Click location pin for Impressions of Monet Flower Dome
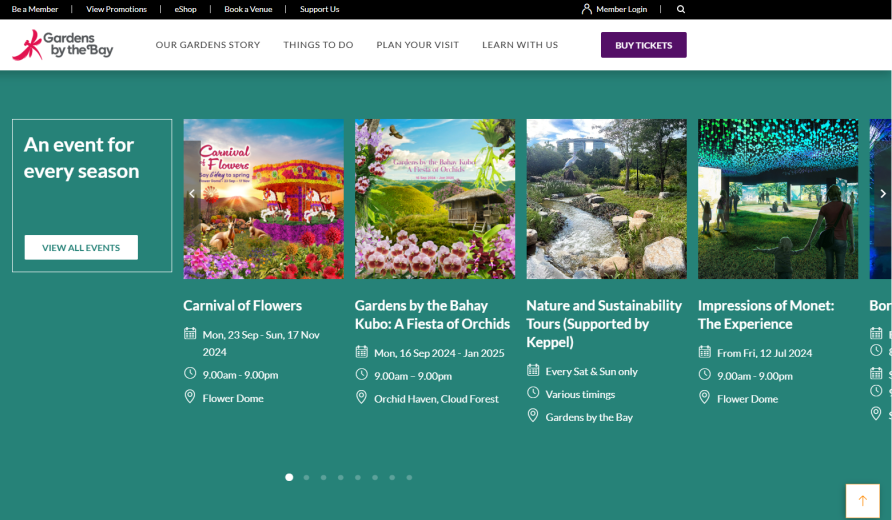 coord(705,397)
